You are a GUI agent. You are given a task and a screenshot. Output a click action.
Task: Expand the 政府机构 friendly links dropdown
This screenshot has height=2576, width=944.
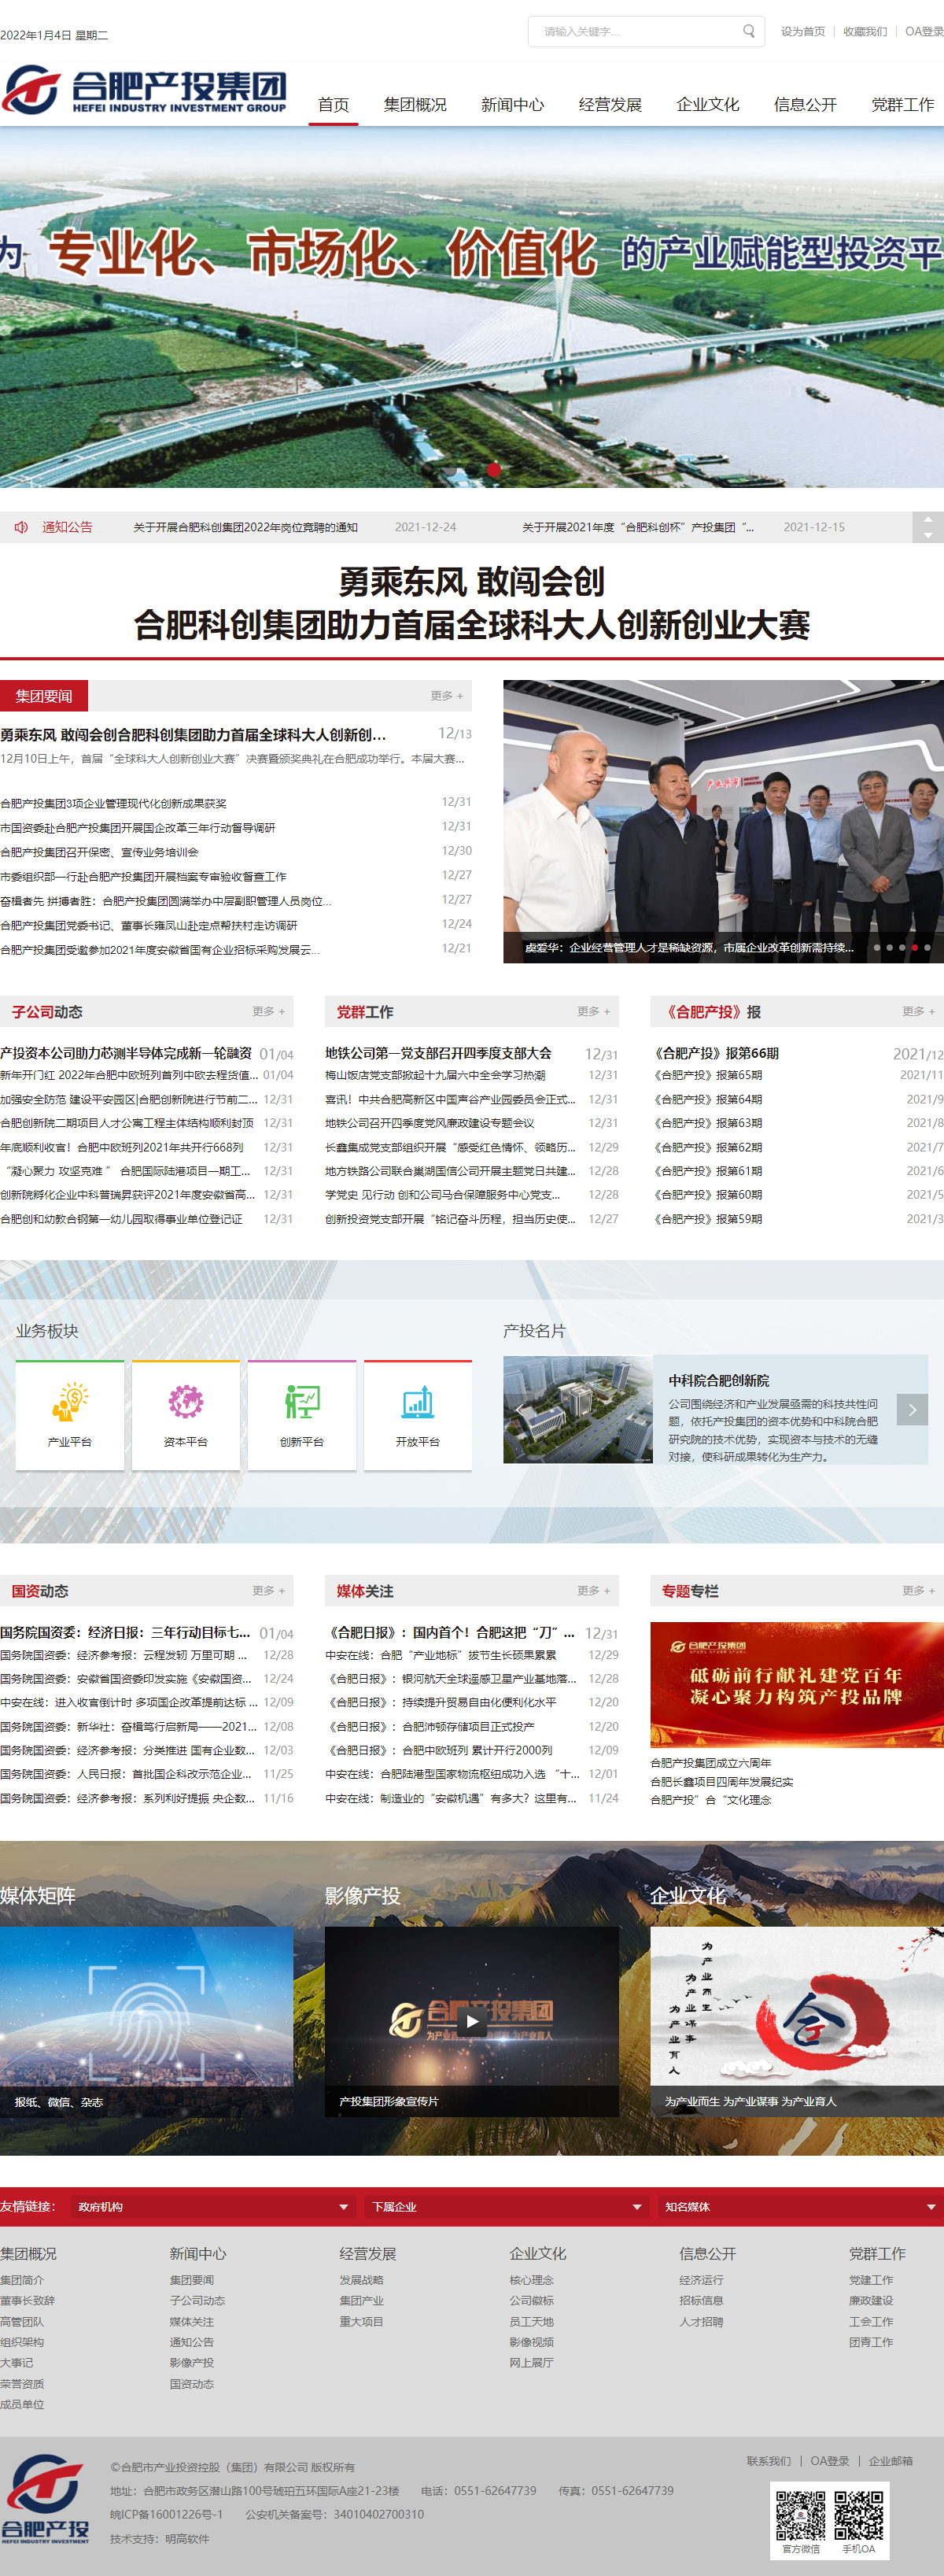pyautogui.click(x=214, y=2206)
